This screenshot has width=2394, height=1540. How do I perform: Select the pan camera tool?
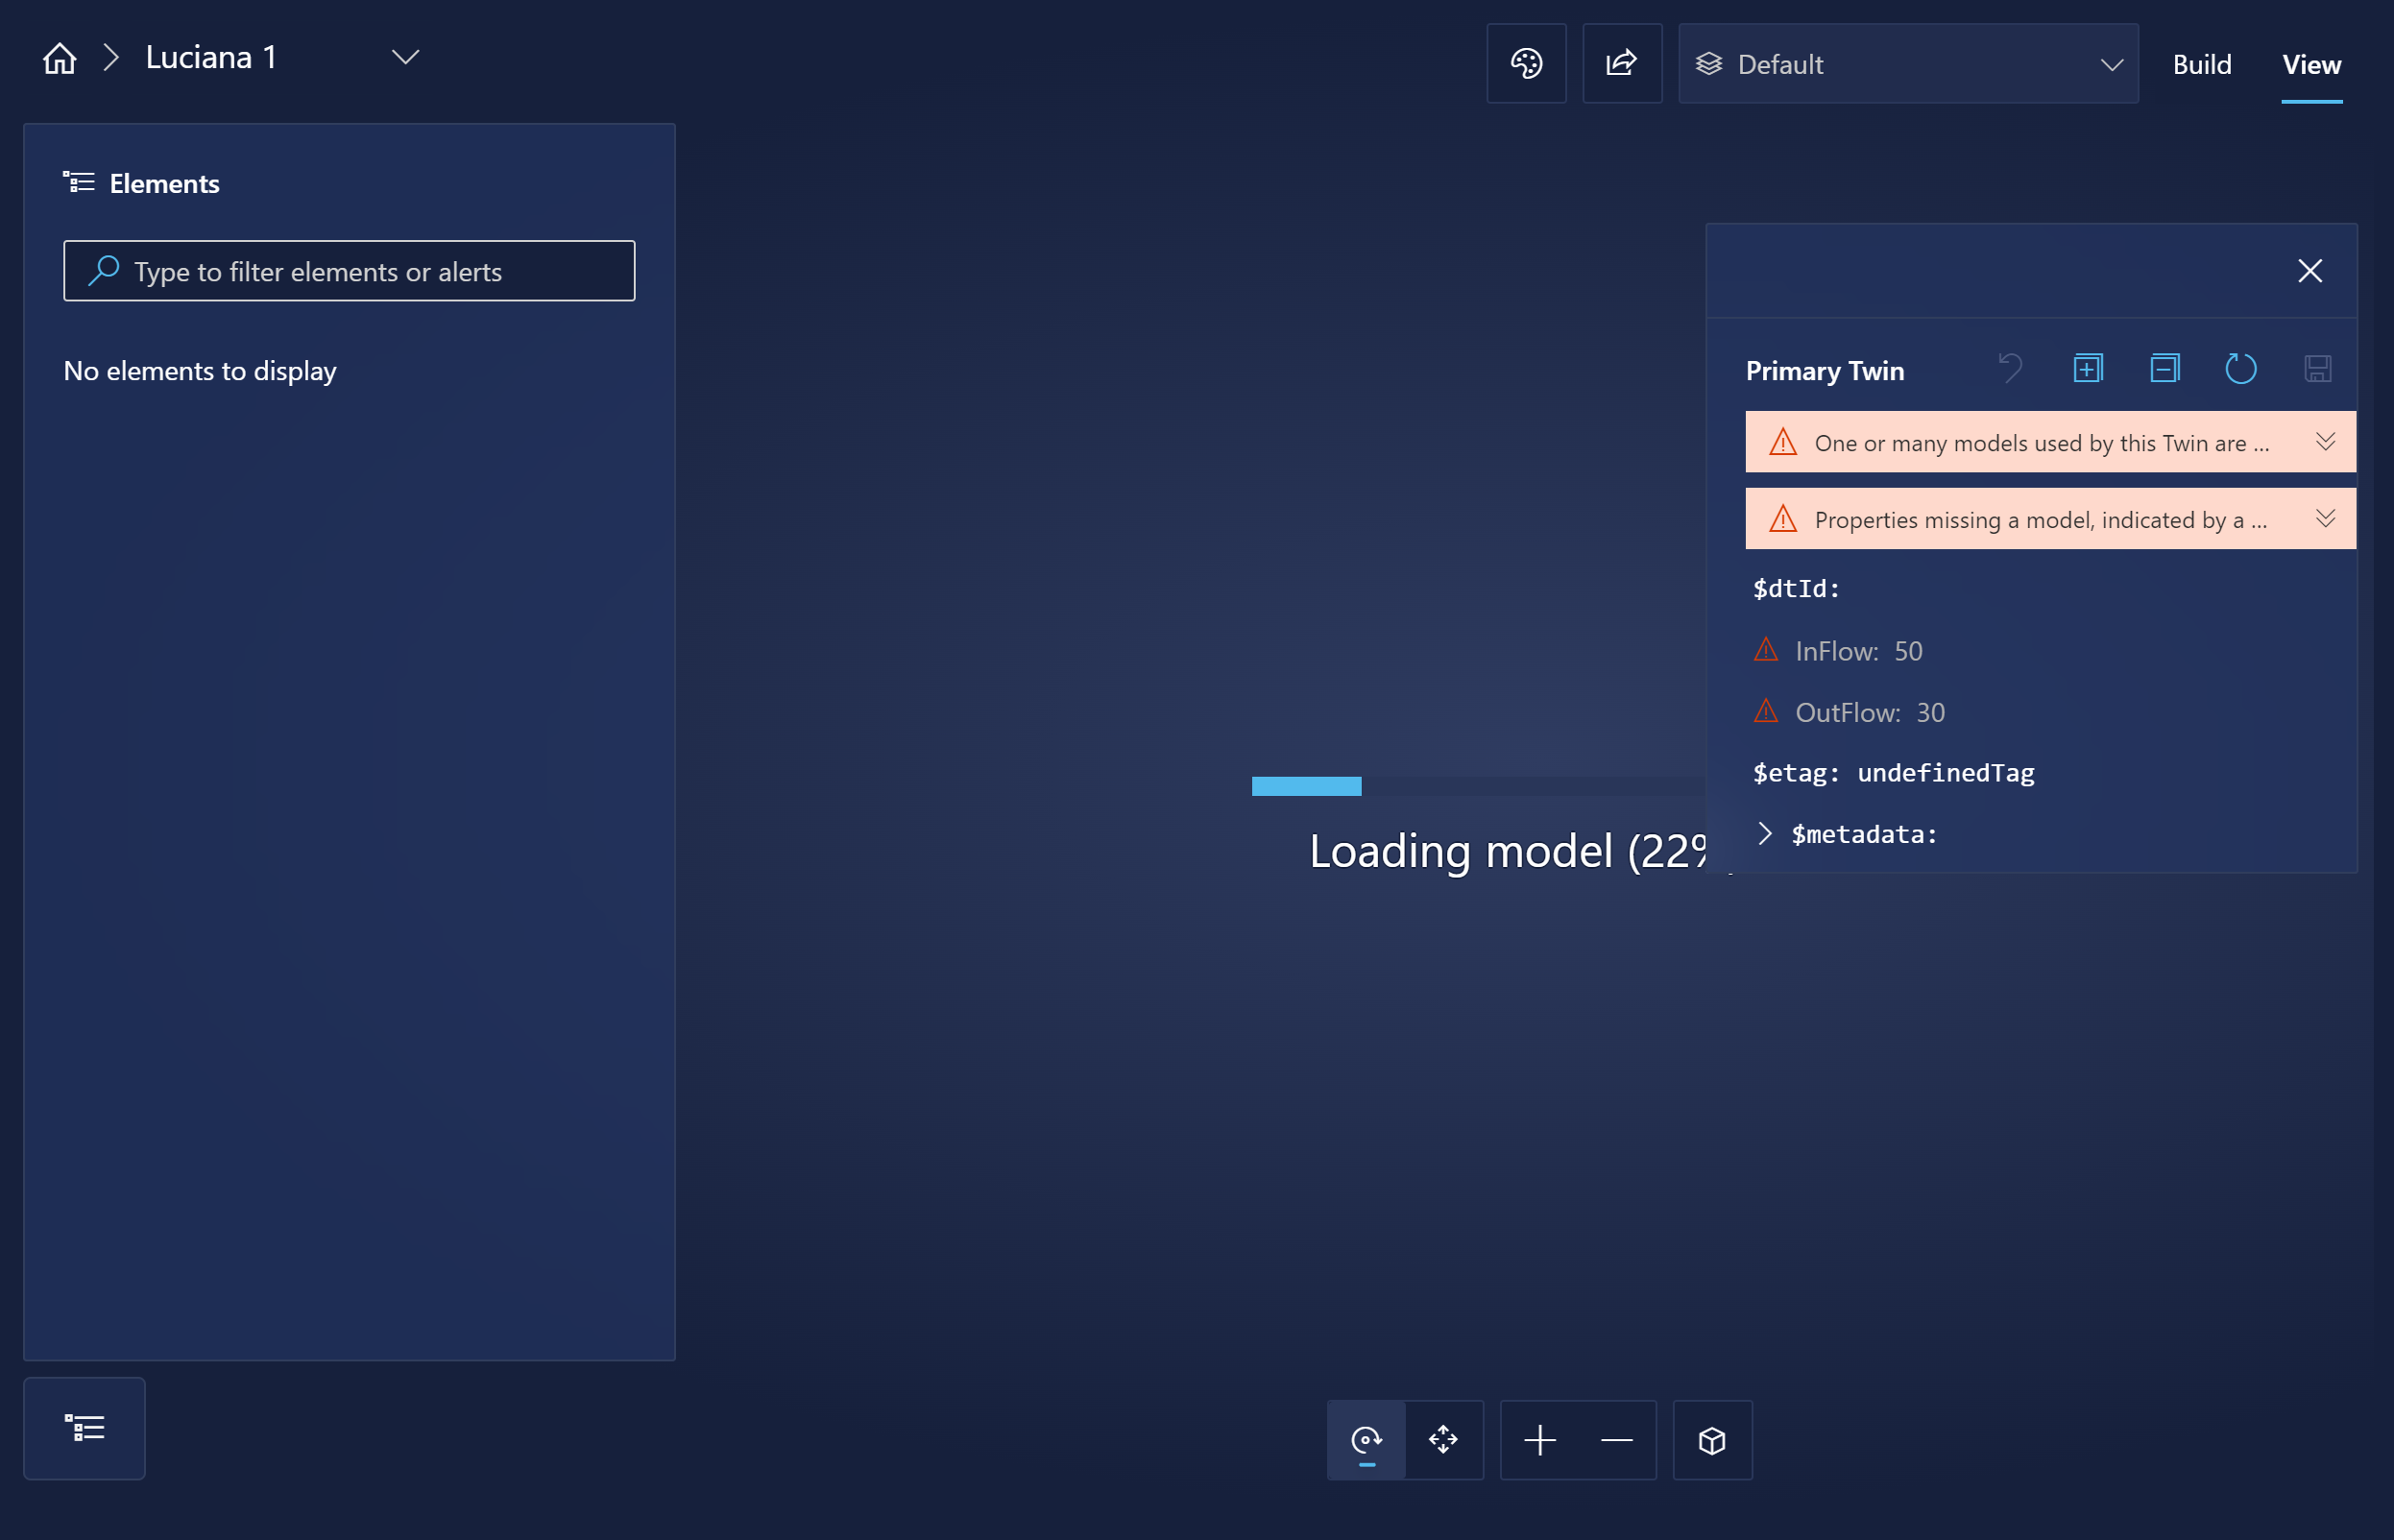(x=1443, y=1440)
